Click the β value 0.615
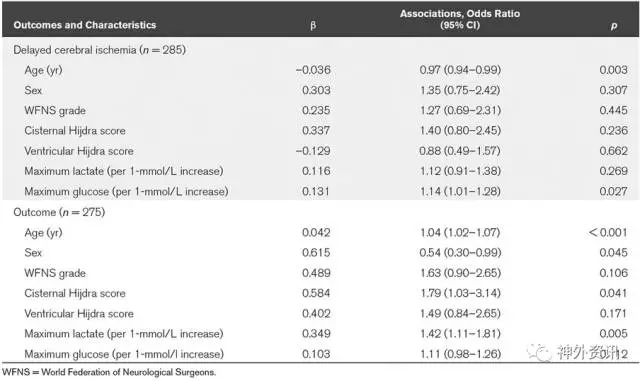The image size is (640, 381). point(316,252)
